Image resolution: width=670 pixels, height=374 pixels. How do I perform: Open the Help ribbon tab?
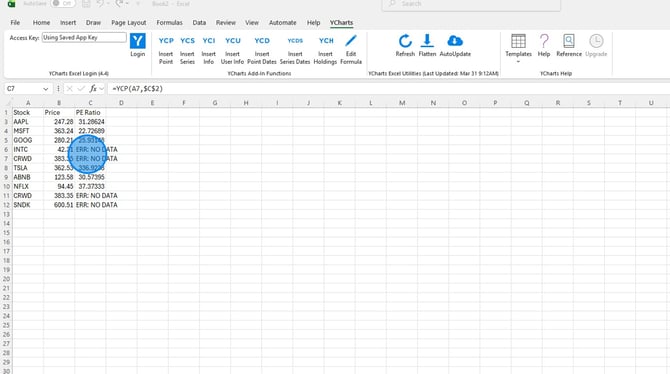tap(313, 22)
